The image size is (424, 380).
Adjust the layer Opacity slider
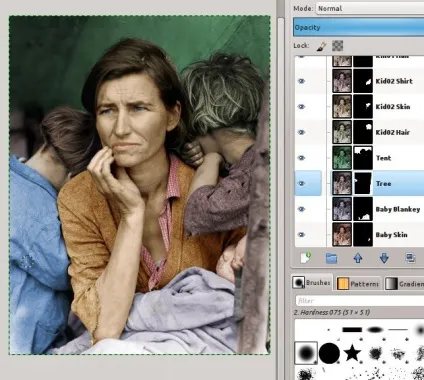tap(359, 27)
